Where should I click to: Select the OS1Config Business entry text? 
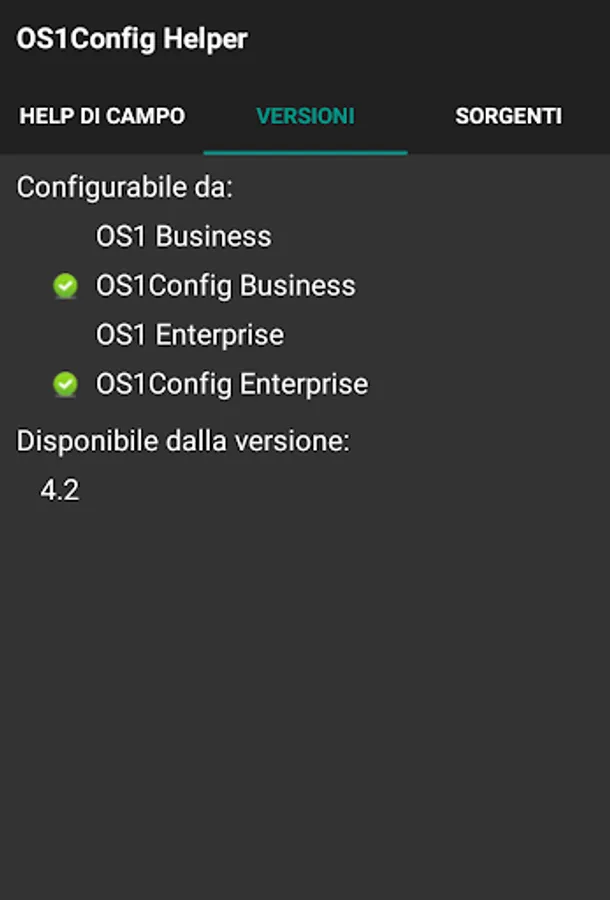coord(225,286)
